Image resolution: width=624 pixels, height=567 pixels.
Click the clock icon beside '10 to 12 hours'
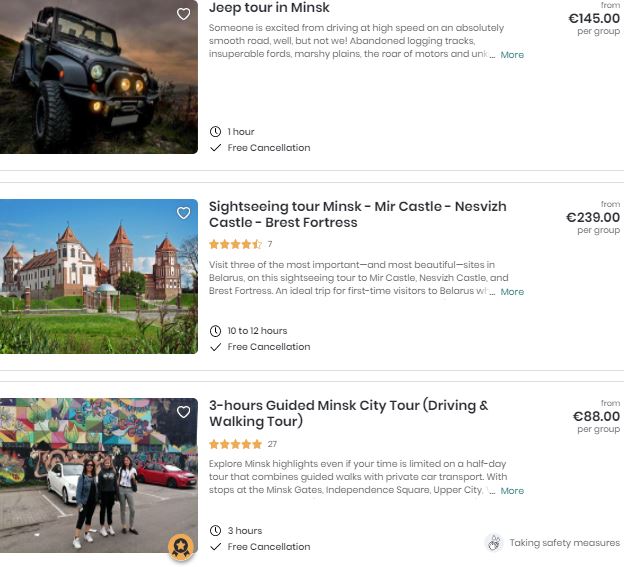[215, 331]
